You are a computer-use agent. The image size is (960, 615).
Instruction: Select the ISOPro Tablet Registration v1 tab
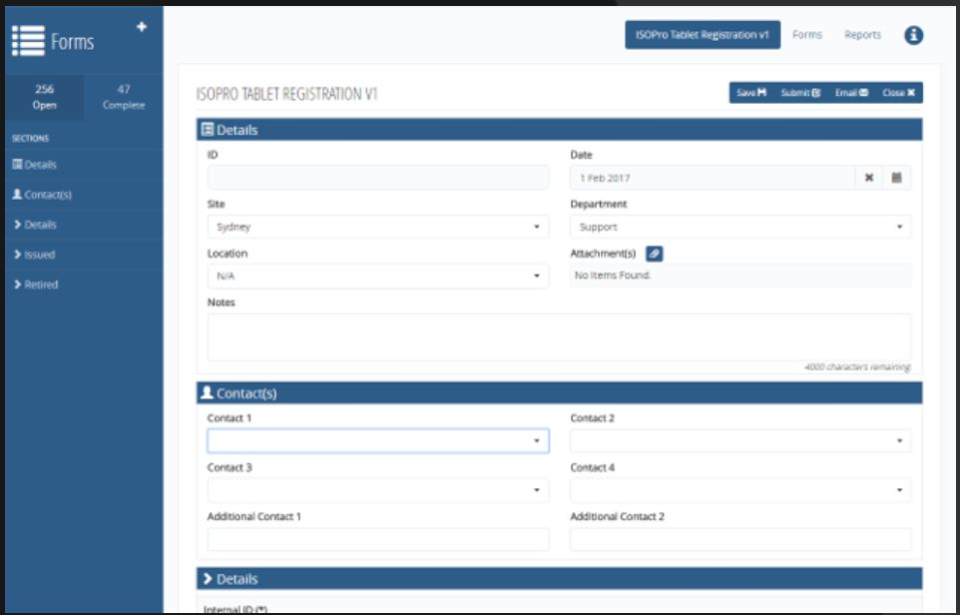click(x=701, y=33)
